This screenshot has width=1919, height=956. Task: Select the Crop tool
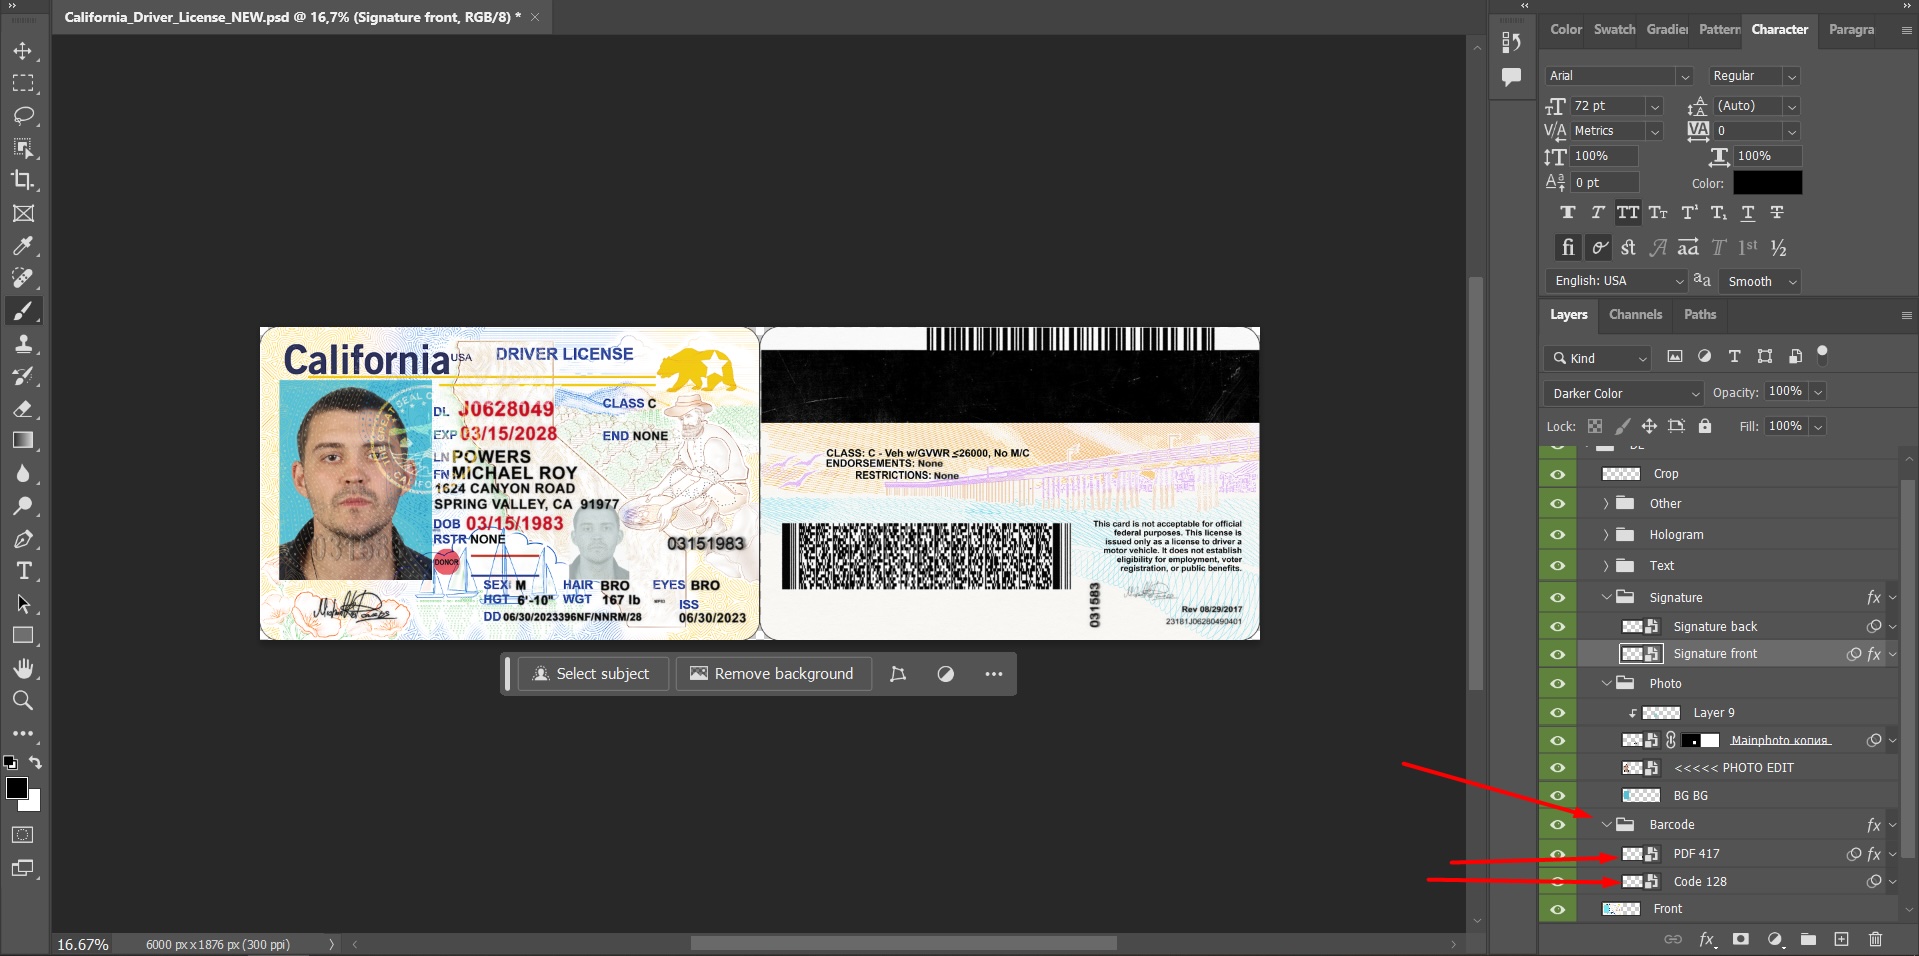click(x=24, y=181)
